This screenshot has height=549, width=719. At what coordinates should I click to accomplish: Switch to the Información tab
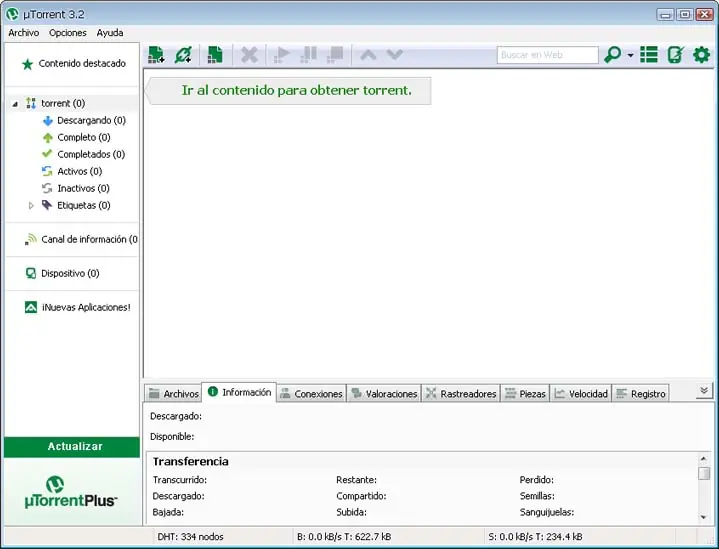(239, 393)
